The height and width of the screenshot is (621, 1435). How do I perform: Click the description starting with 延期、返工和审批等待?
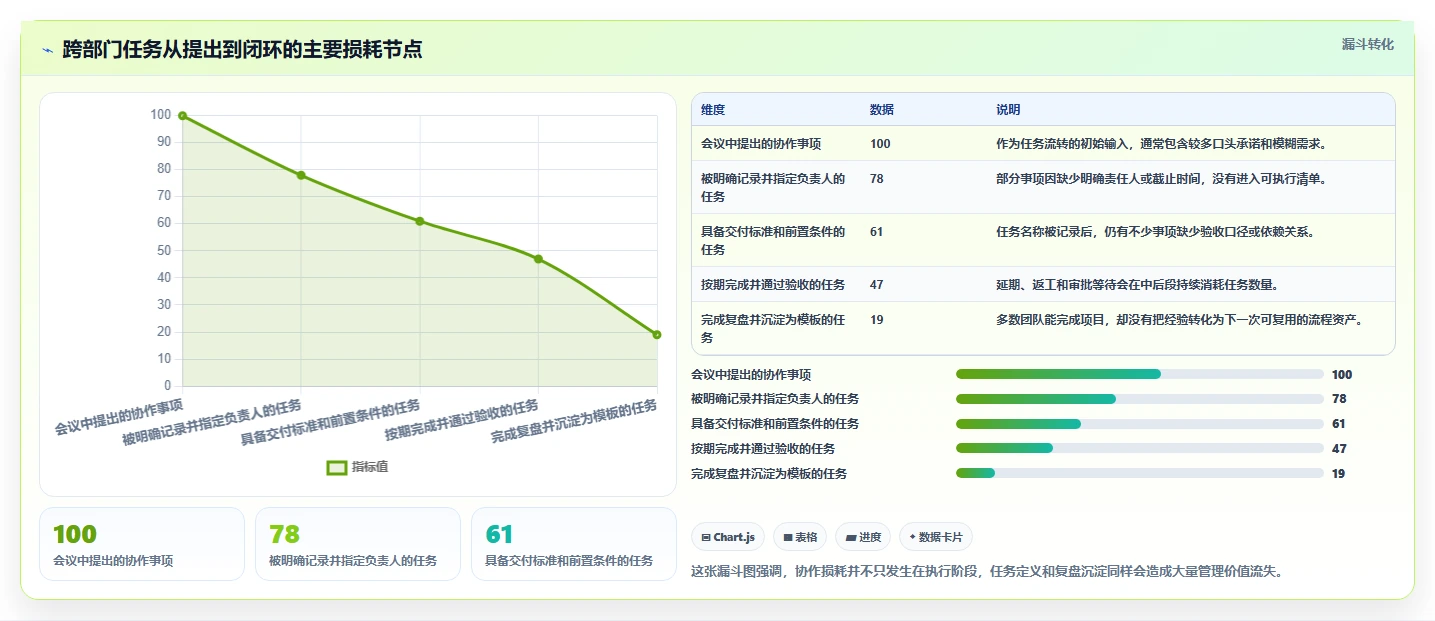pyautogui.click(x=1137, y=285)
